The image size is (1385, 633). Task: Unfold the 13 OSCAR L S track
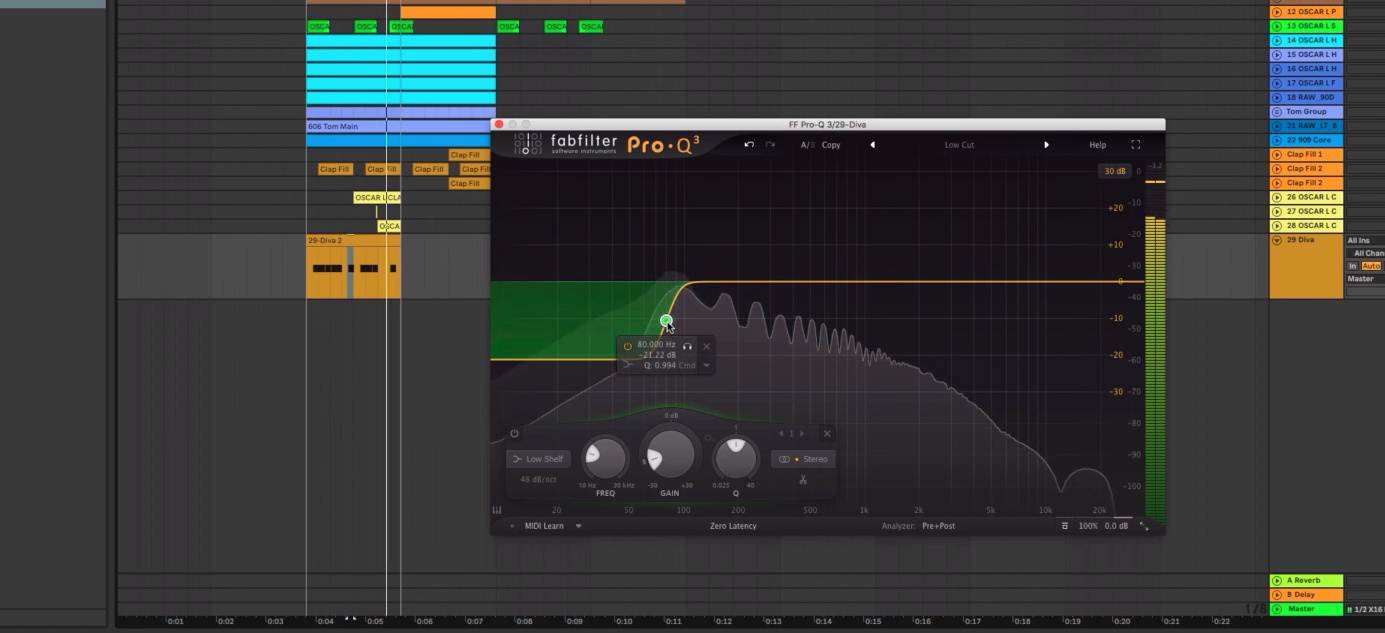(1277, 26)
